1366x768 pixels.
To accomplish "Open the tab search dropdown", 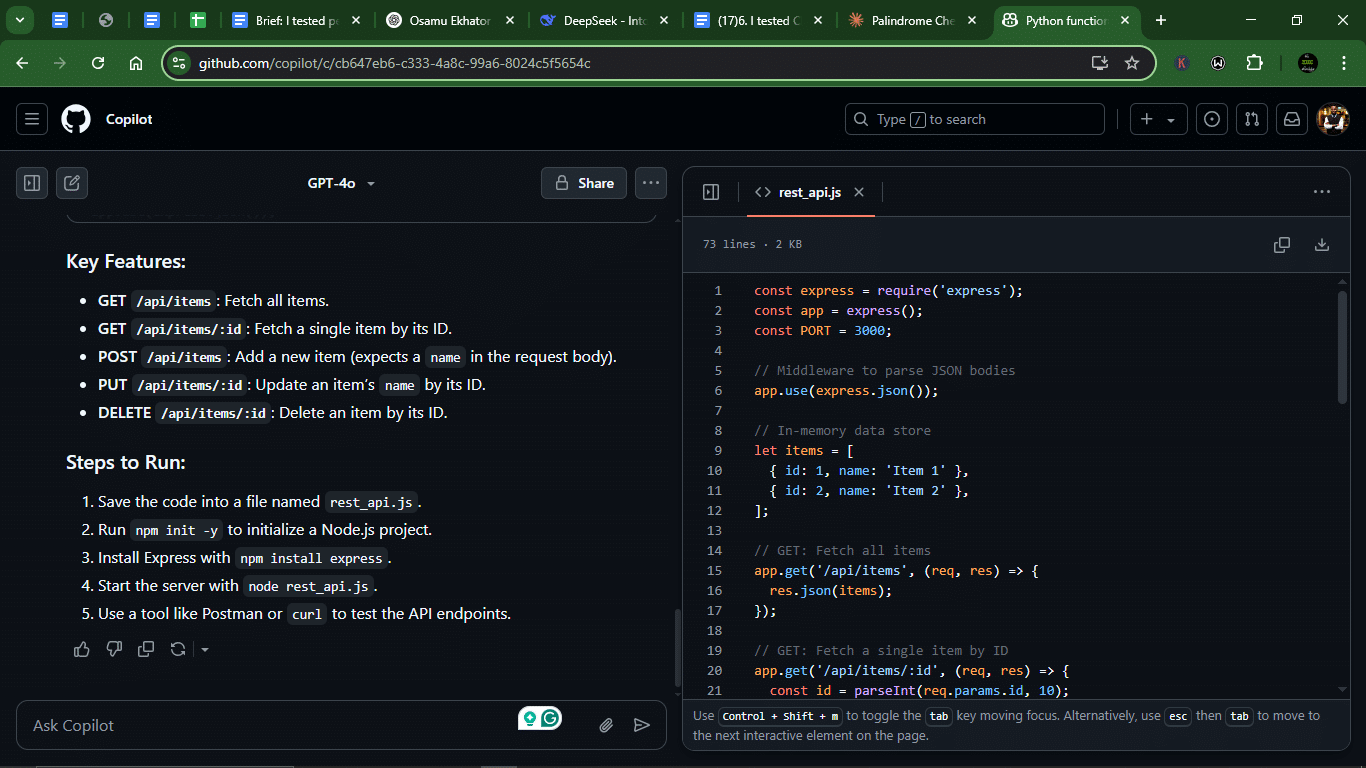I will (19, 20).
